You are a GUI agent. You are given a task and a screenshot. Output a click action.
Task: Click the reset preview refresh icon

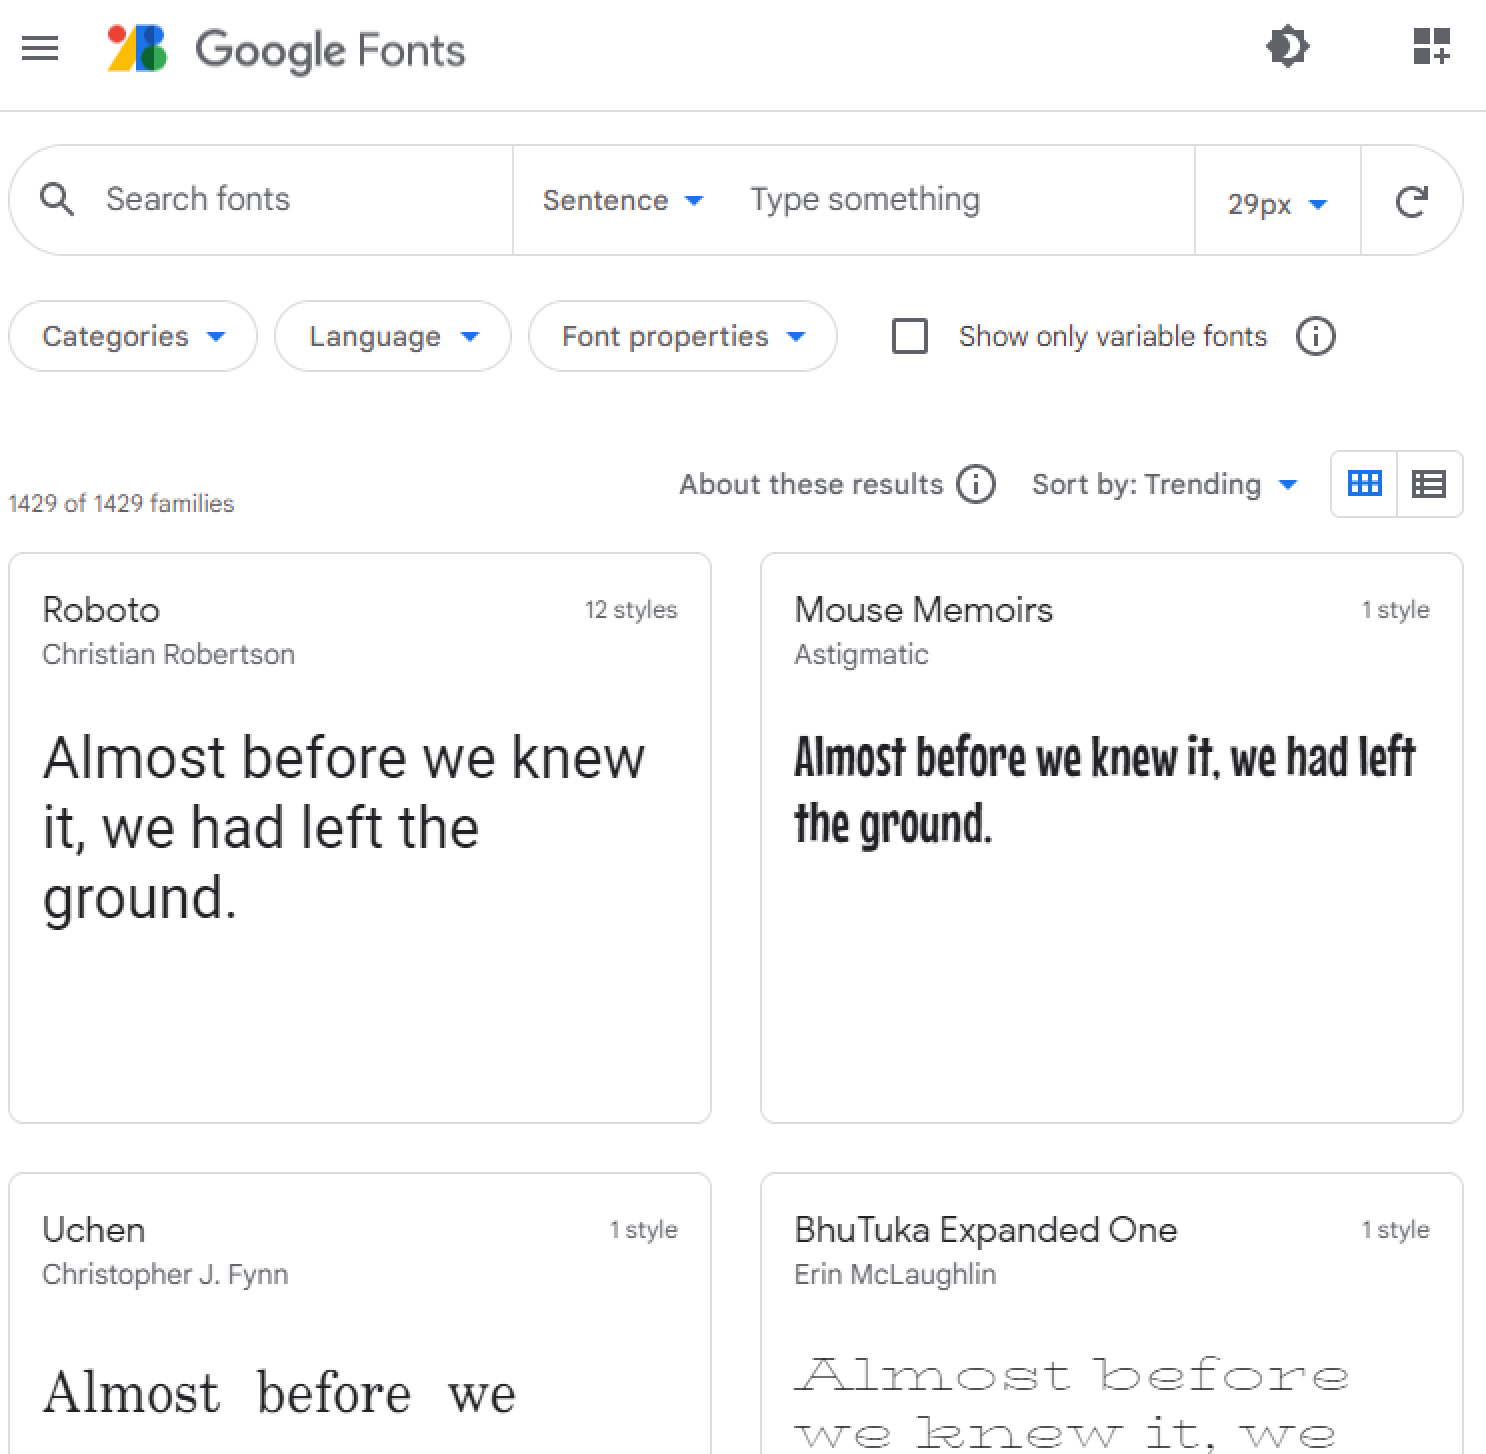point(1411,202)
